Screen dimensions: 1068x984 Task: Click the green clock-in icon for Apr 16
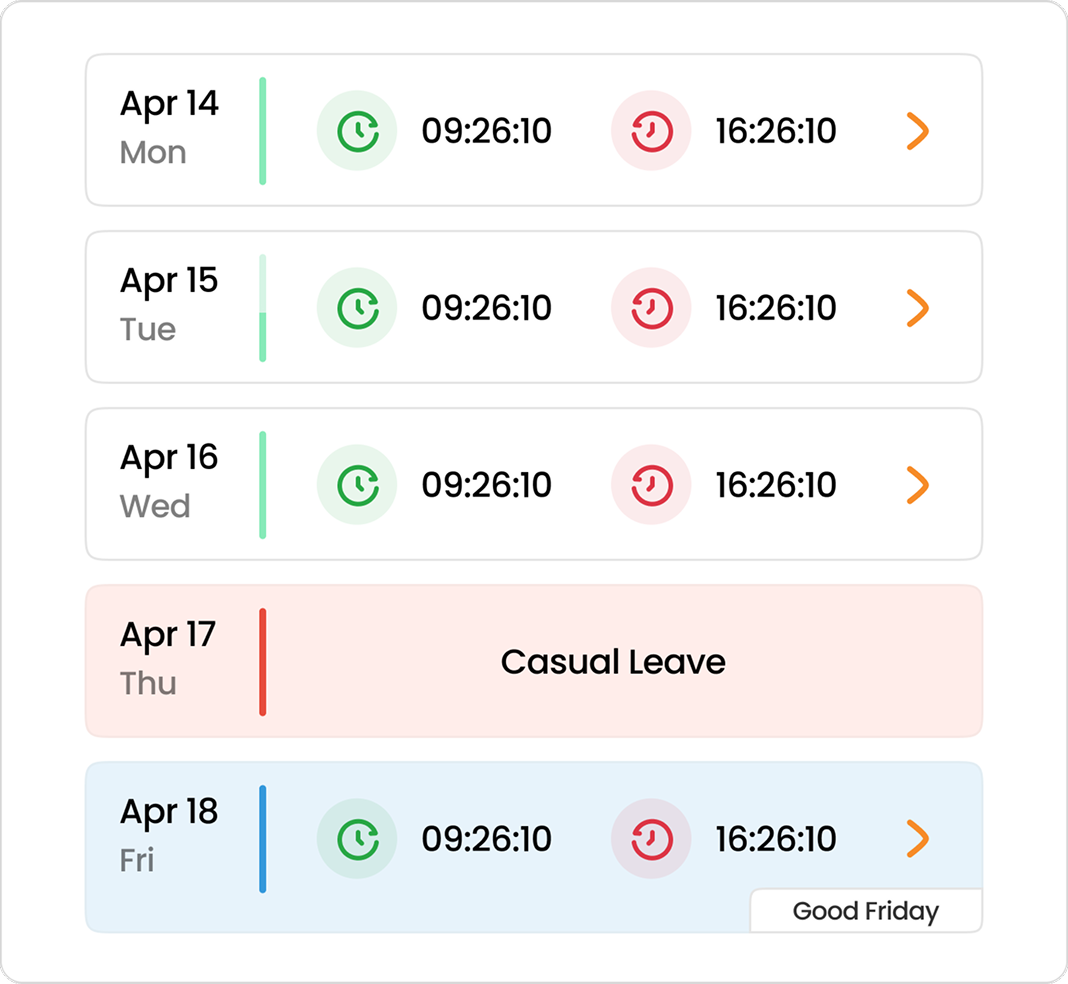[x=357, y=485]
